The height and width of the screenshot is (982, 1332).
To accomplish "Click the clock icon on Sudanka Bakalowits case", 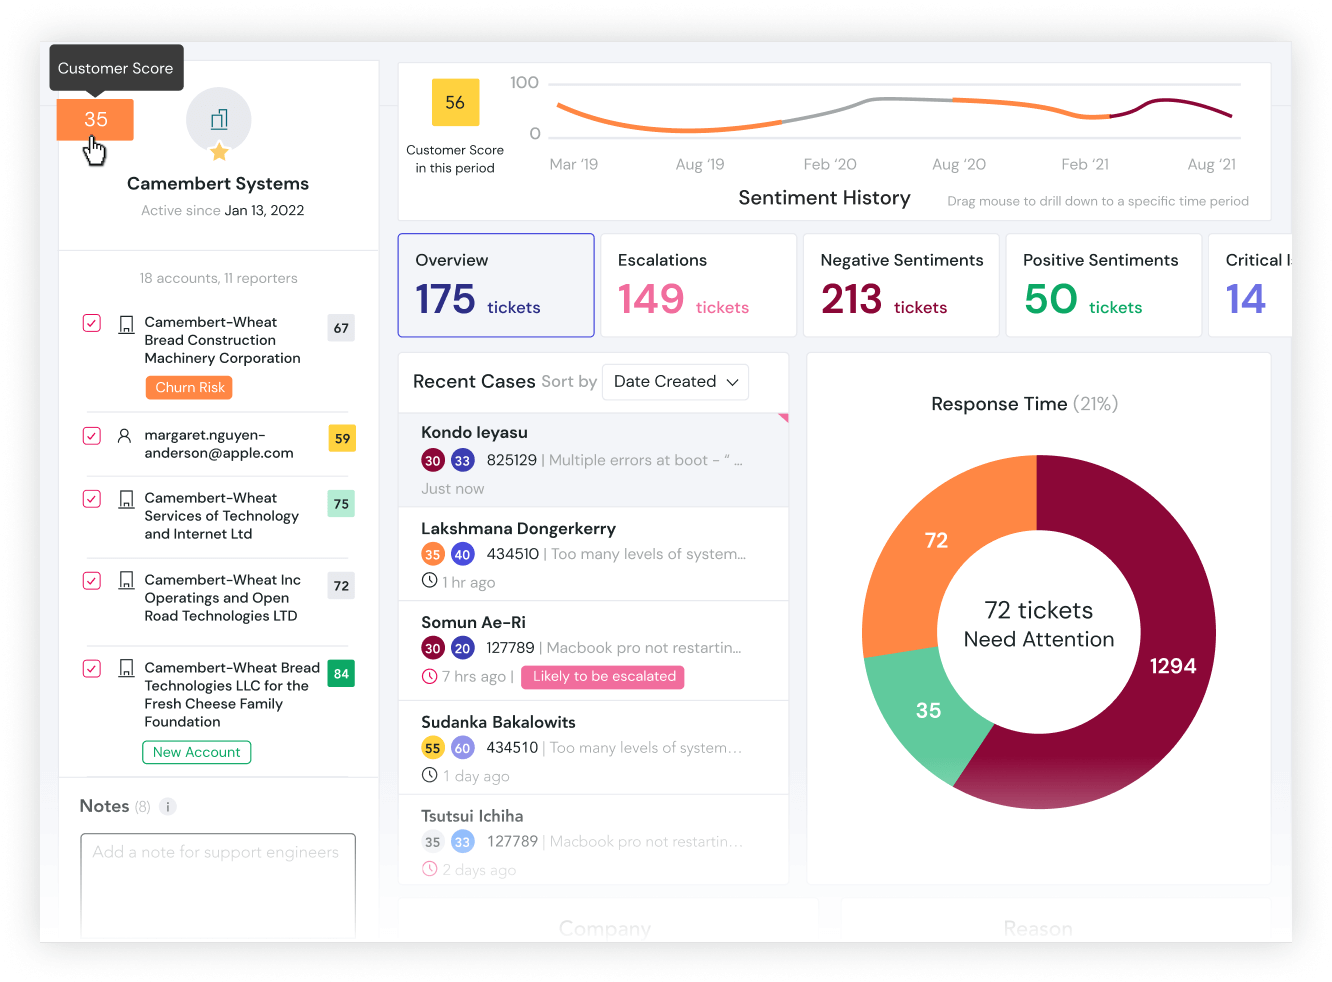I will tap(429, 775).
